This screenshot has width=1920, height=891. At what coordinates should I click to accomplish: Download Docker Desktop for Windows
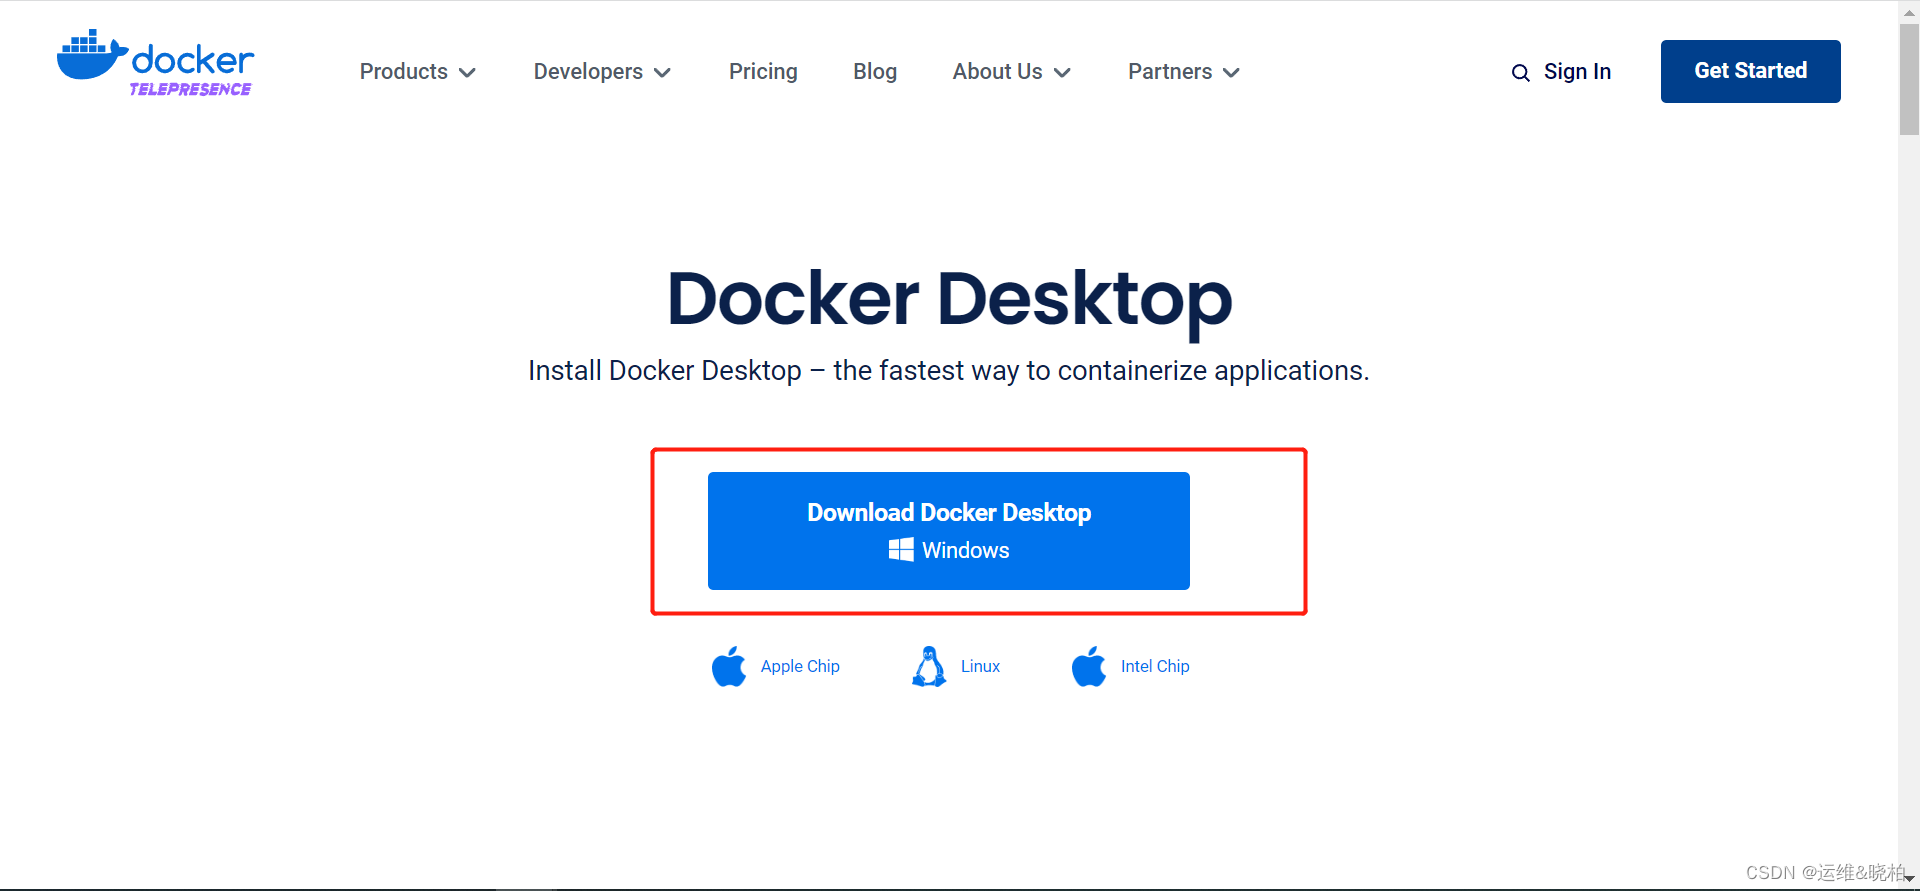tap(949, 531)
